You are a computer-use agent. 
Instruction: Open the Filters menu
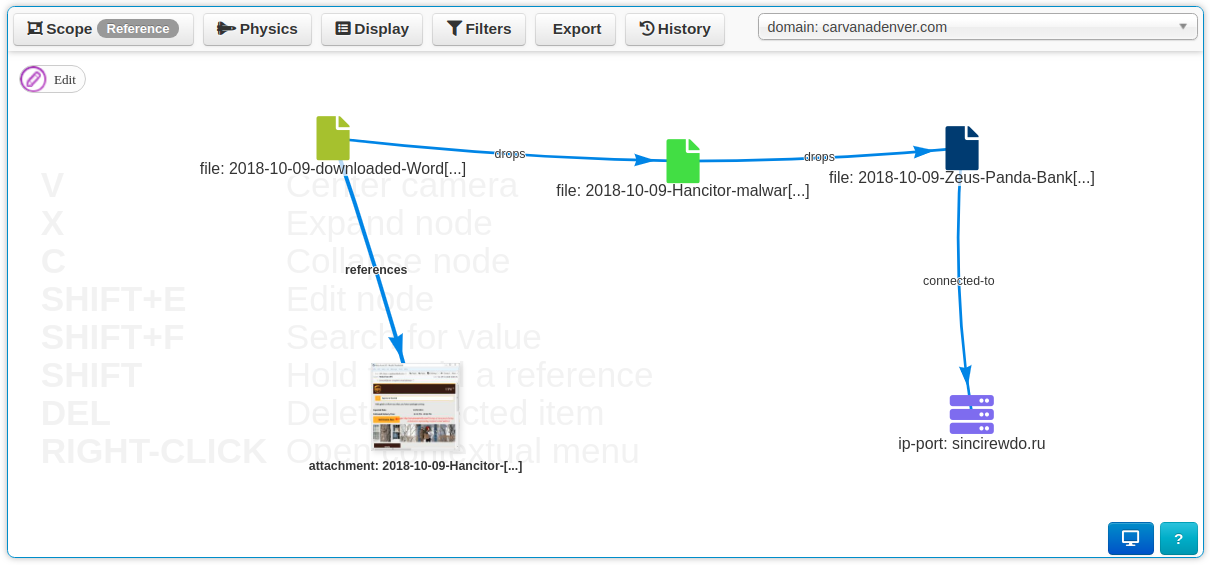point(479,29)
